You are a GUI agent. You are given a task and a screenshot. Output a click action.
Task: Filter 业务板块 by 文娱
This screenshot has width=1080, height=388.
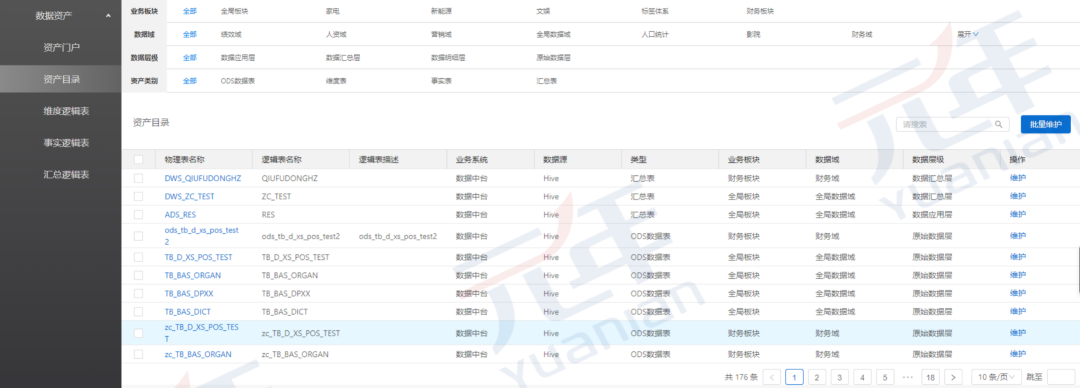[543, 12]
